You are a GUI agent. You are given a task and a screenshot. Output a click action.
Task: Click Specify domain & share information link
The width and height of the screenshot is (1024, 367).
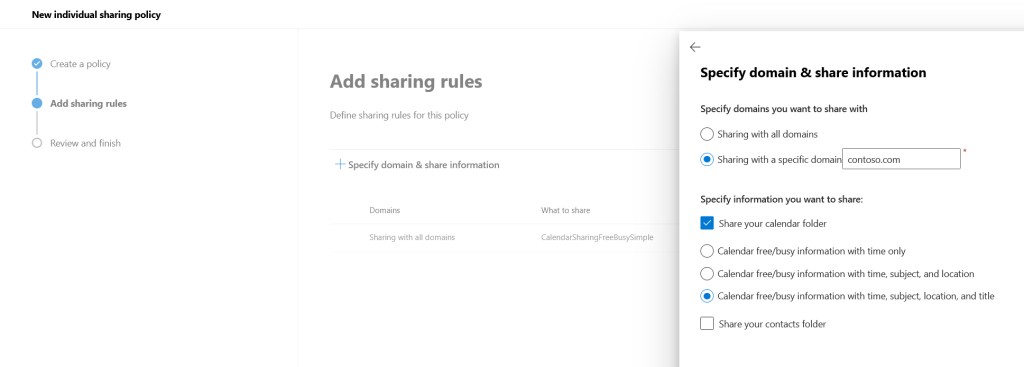pos(424,165)
